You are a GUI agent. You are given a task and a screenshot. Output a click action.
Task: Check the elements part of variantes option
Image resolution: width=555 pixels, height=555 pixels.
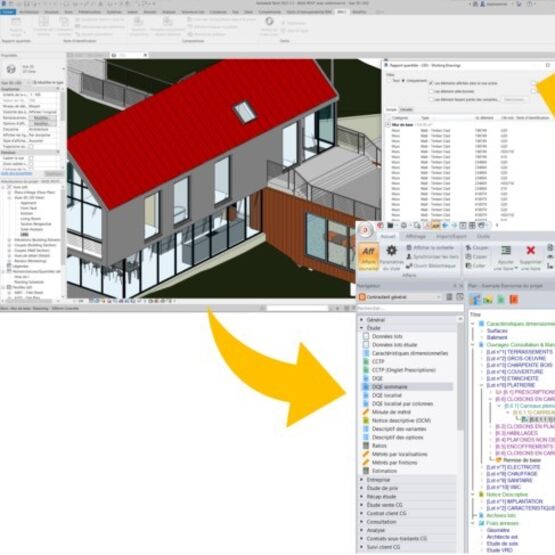tap(431, 99)
